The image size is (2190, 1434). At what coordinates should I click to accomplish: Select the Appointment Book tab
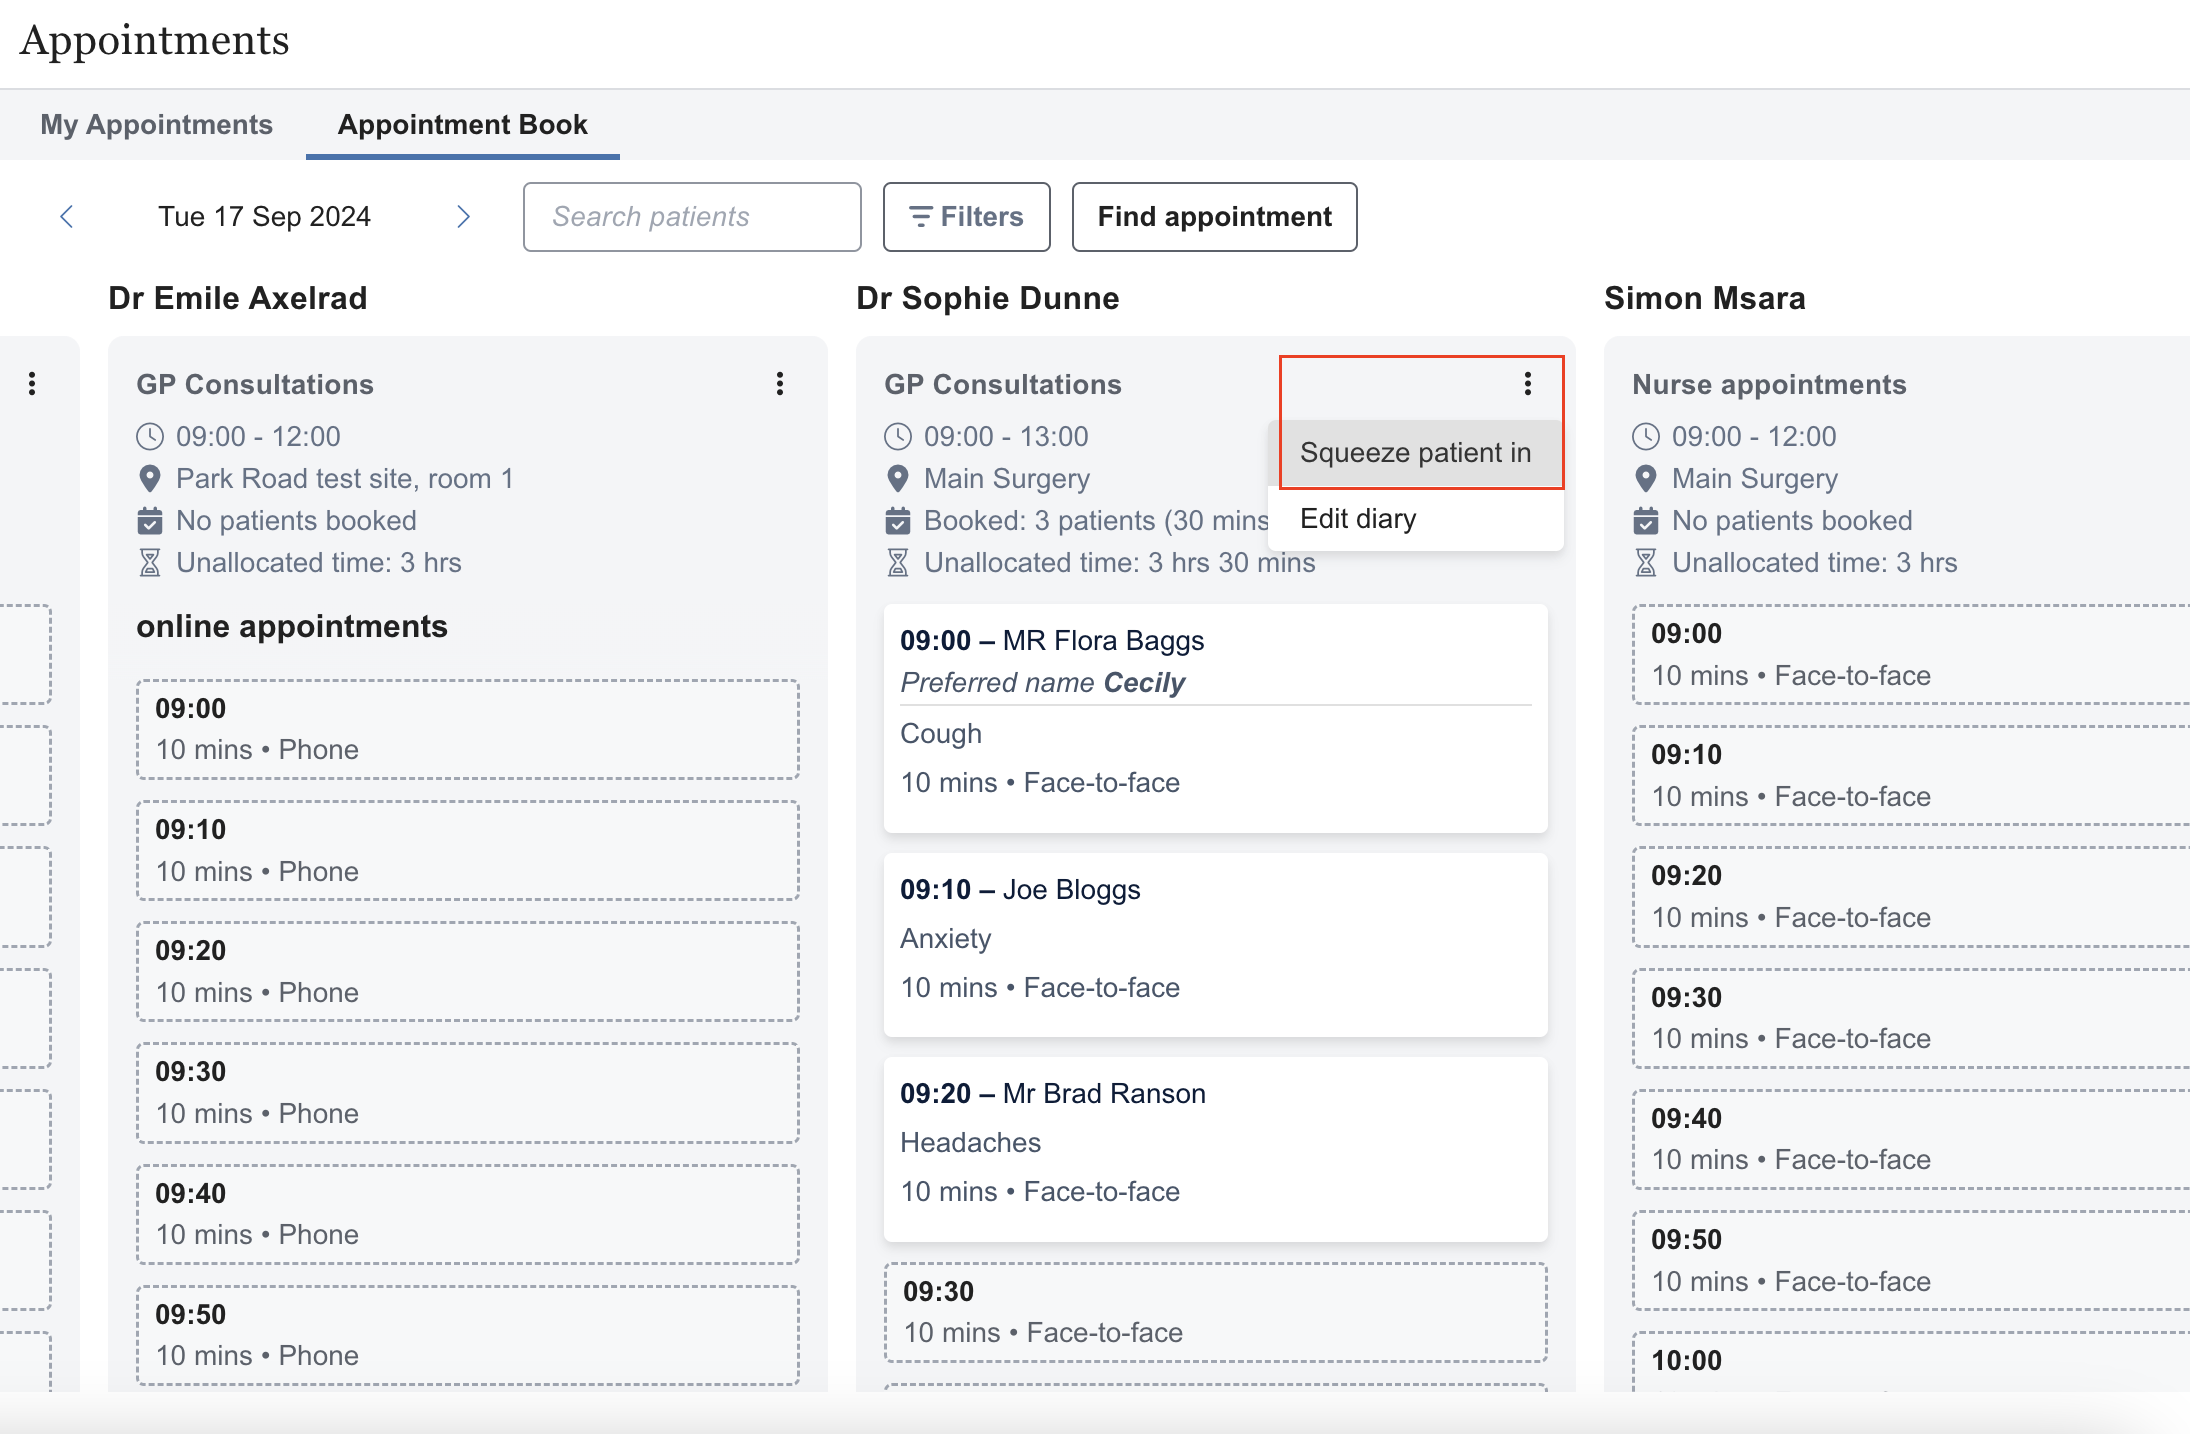tap(462, 125)
